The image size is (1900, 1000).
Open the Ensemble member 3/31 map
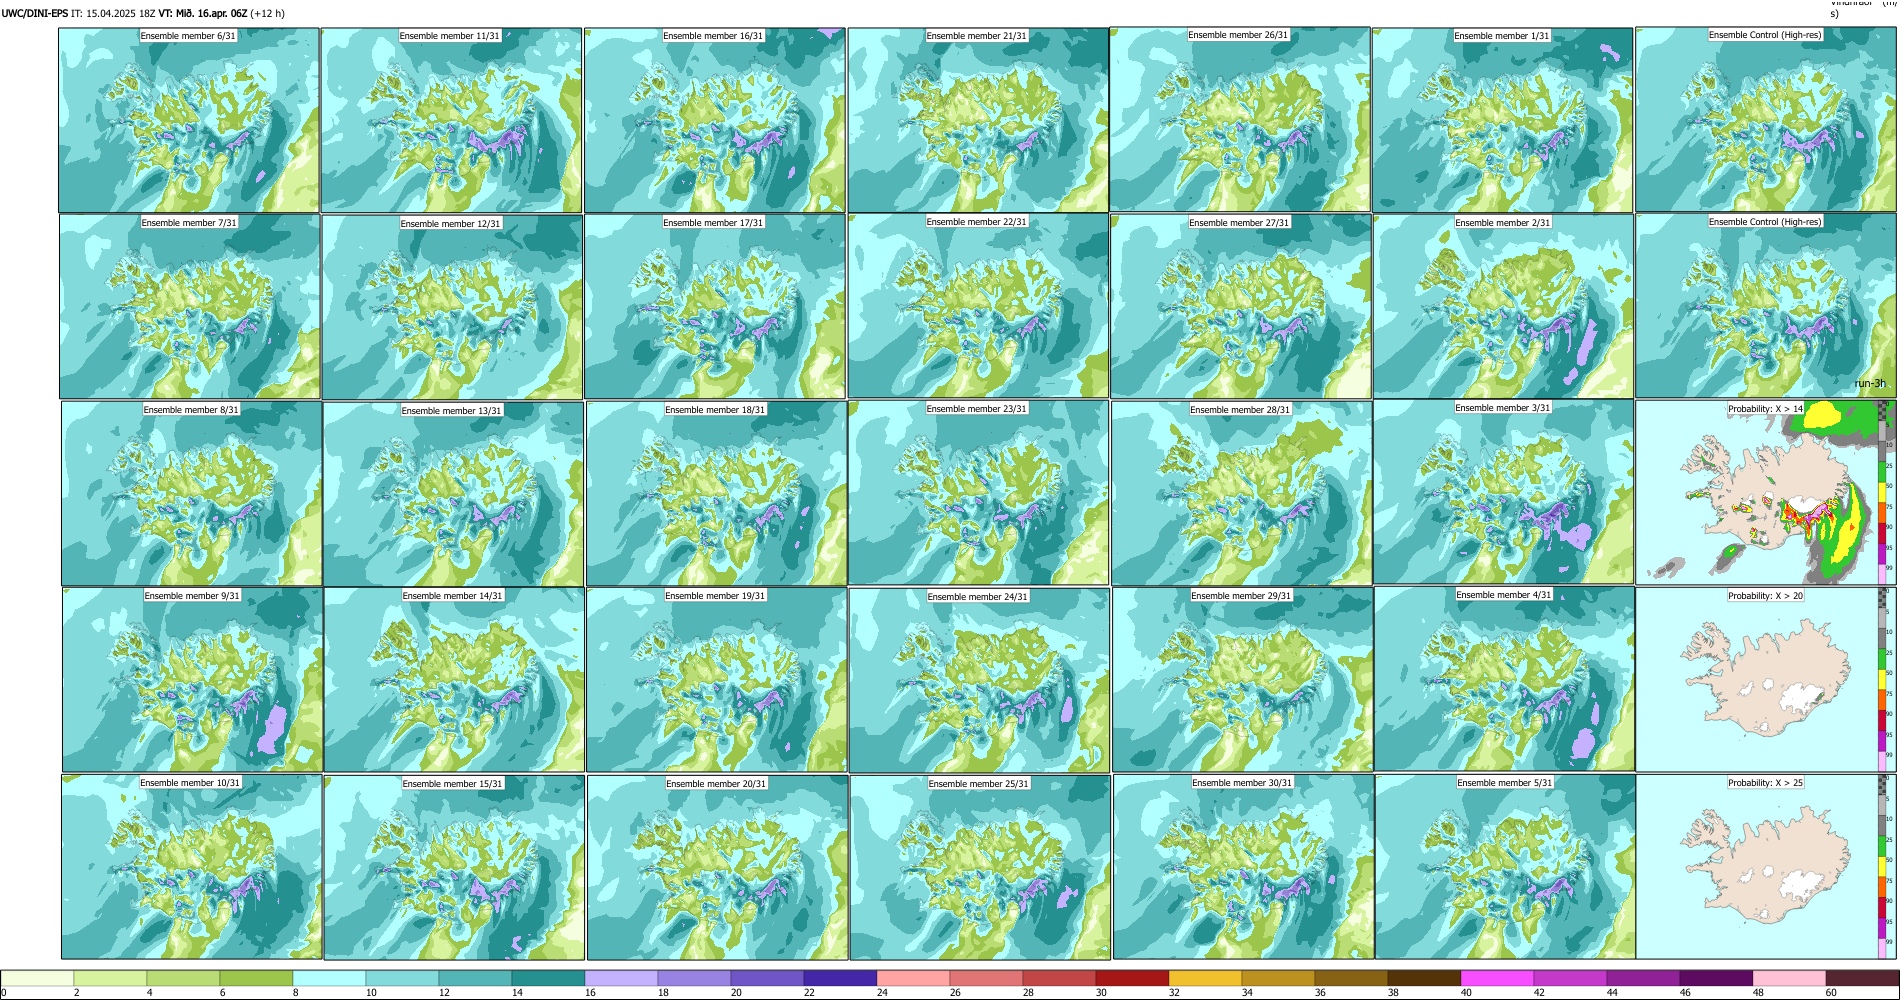click(x=1504, y=492)
